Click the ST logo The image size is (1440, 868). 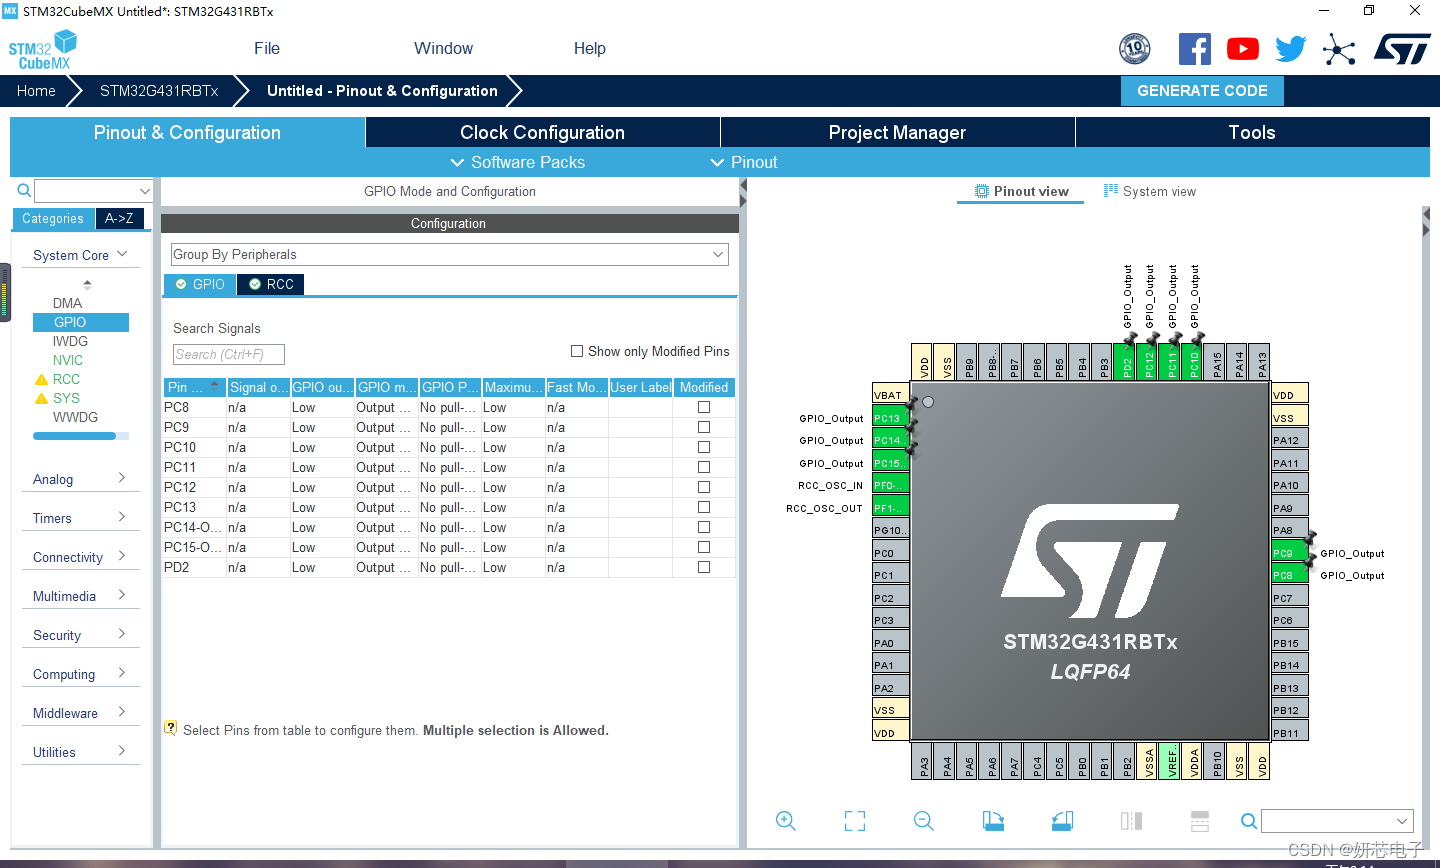[x=1402, y=49]
